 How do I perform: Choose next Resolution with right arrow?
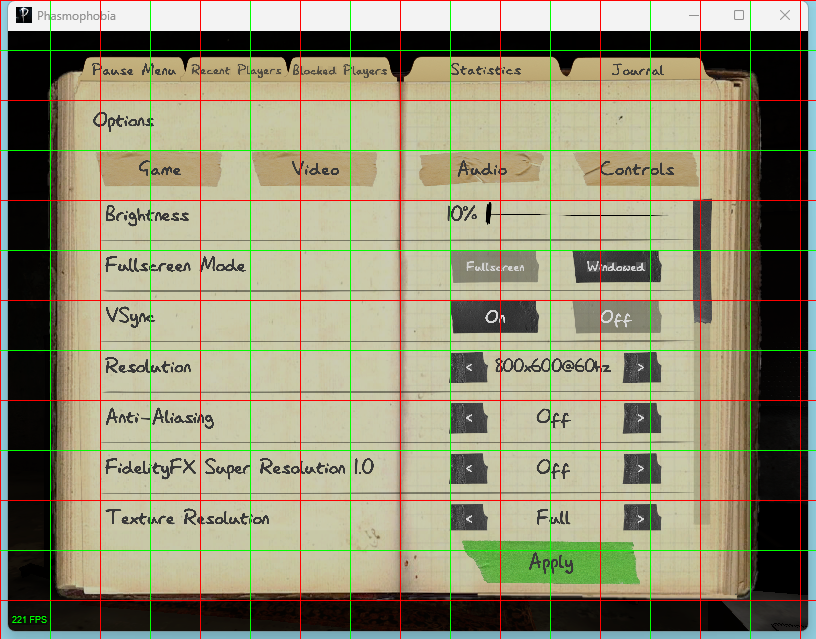[x=642, y=367]
